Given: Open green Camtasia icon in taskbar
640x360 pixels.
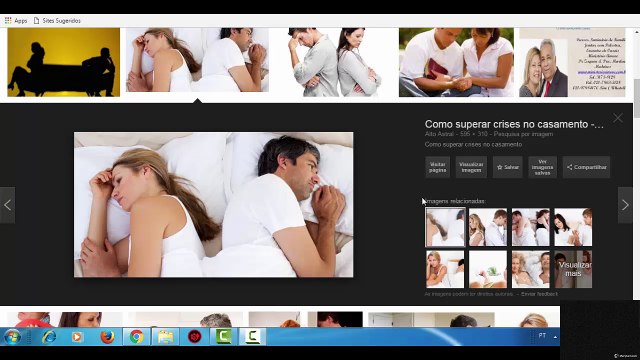Looking at the screenshot, I should pos(223,337).
